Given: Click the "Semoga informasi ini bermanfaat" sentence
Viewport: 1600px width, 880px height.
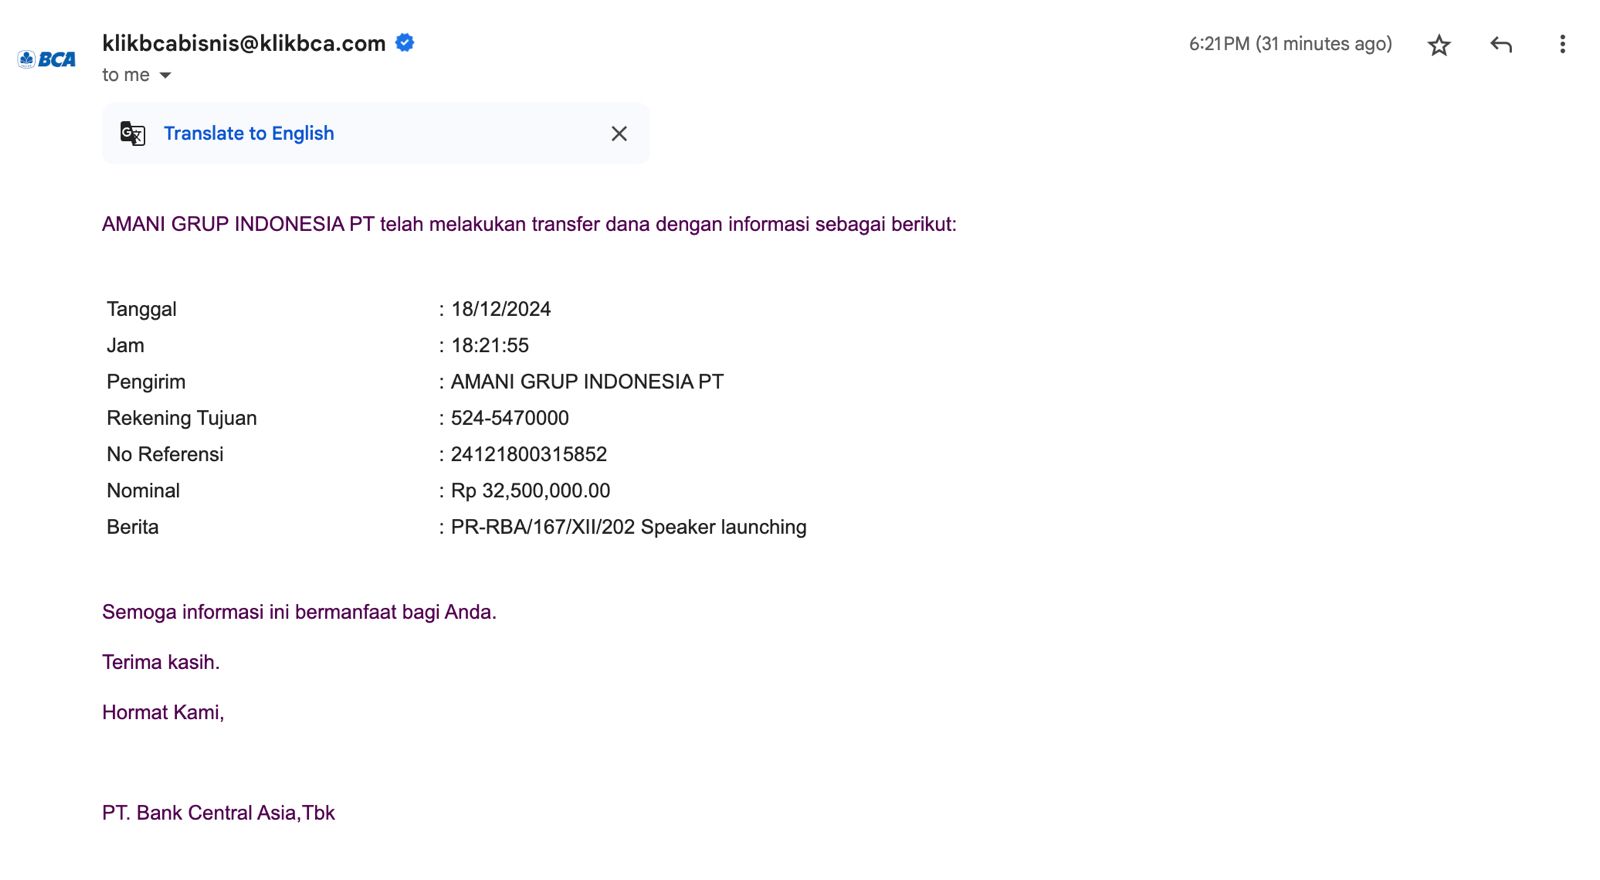Looking at the screenshot, I should tap(299, 612).
